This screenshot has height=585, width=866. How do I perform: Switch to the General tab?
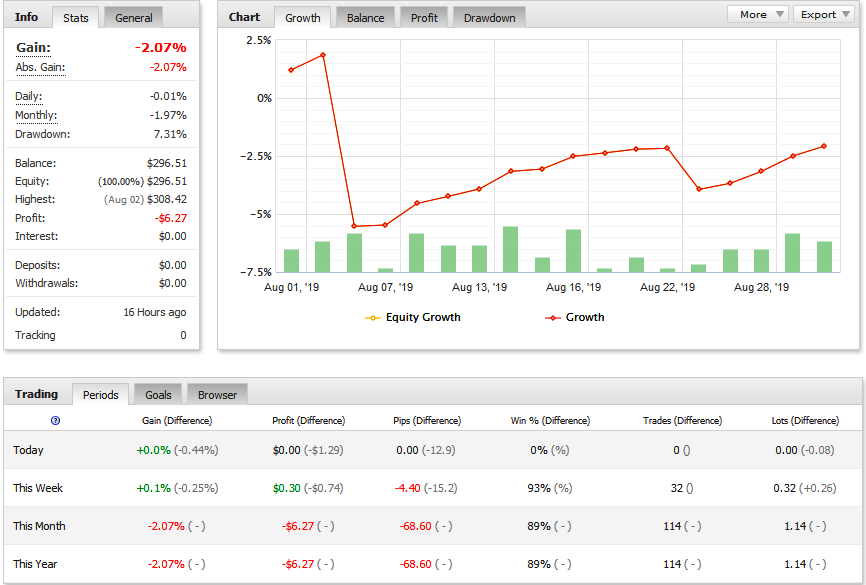[x=133, y=18]
